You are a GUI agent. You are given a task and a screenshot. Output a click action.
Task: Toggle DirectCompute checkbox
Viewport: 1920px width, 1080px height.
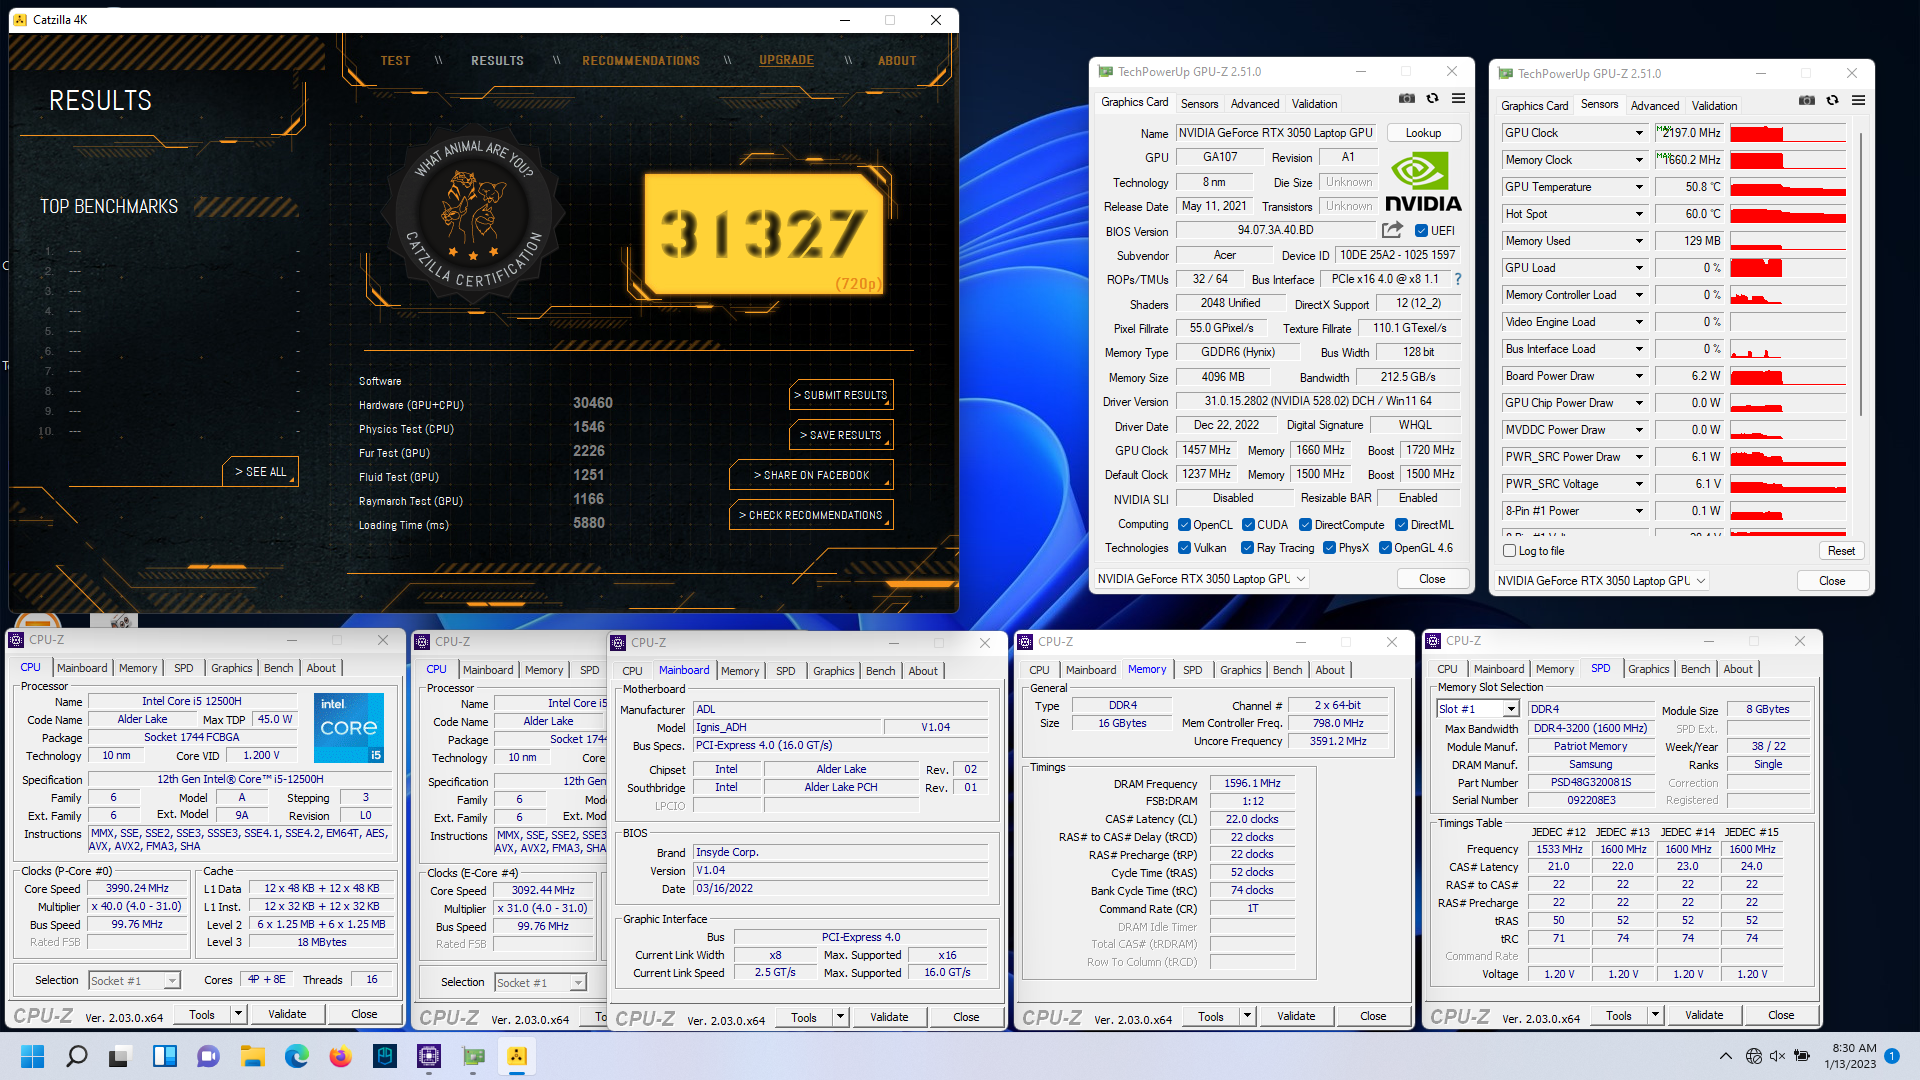[1305, 525]
